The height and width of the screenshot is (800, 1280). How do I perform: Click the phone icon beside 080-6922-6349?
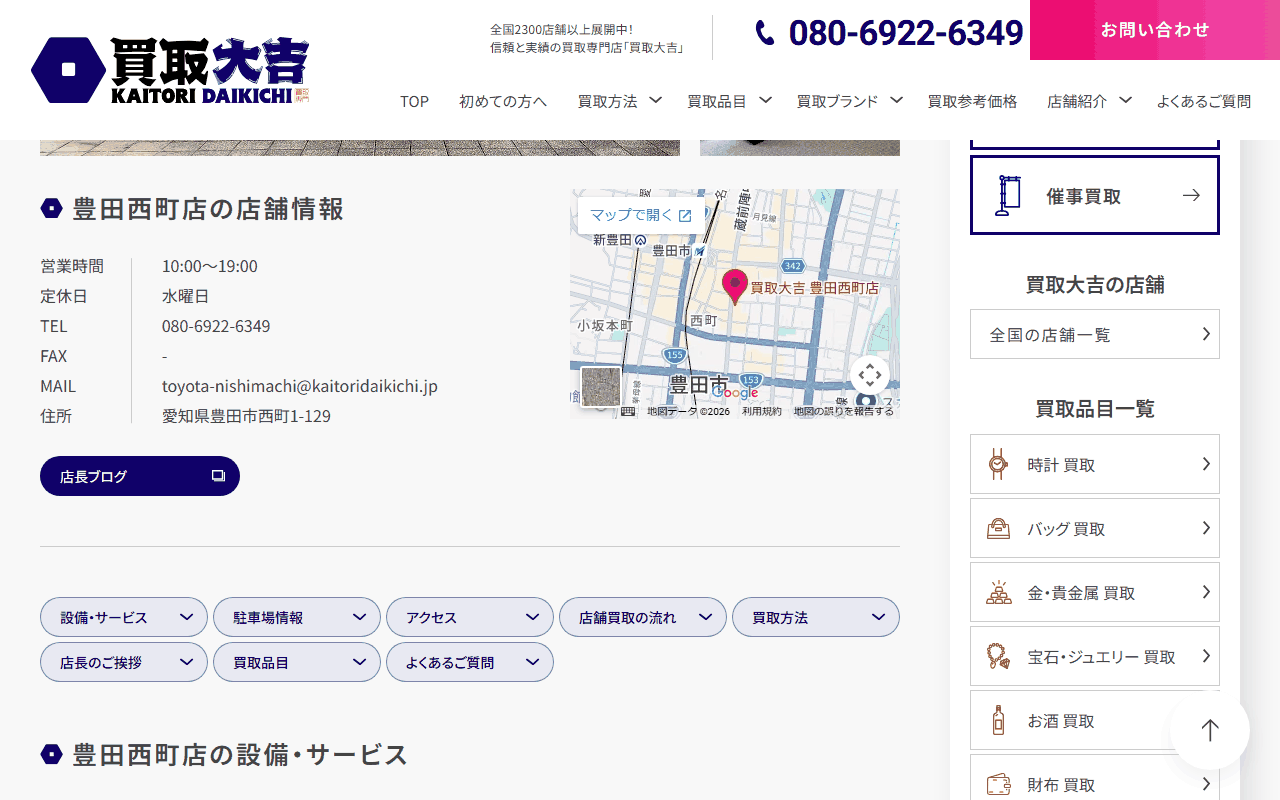765,33
